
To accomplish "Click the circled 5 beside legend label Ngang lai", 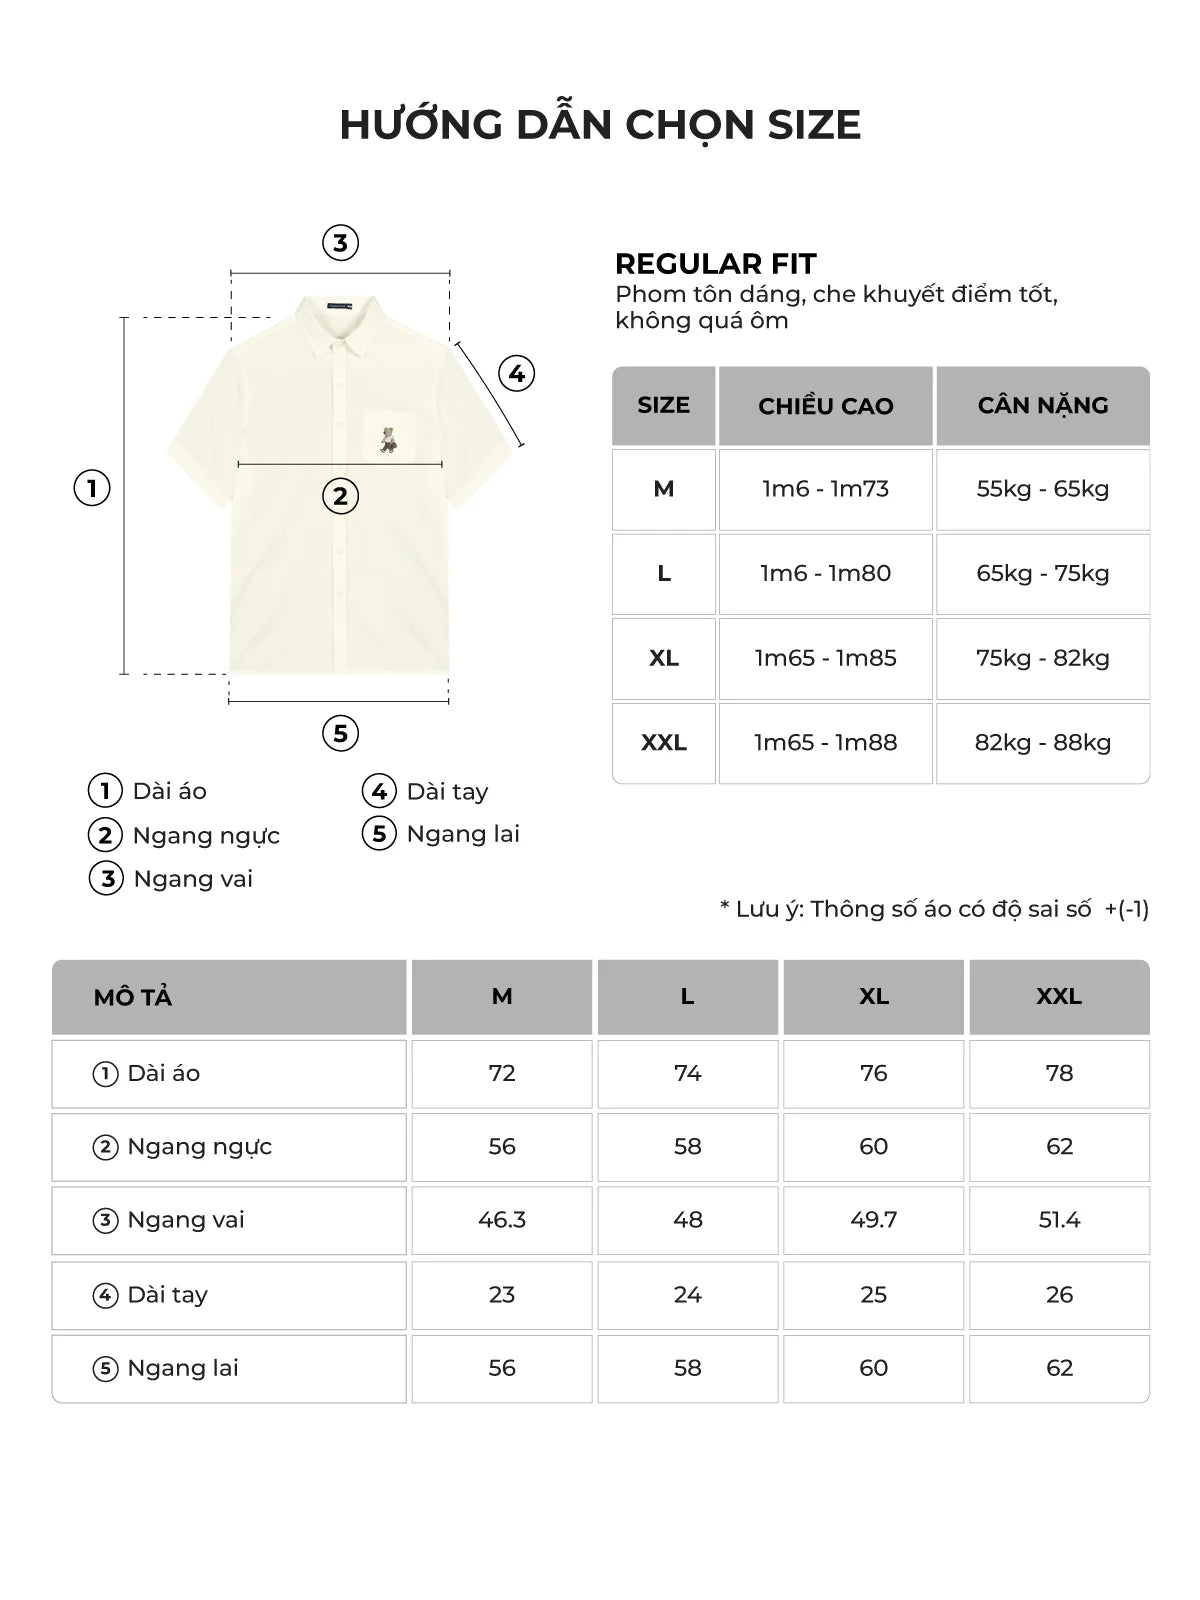I will (379, 834).
